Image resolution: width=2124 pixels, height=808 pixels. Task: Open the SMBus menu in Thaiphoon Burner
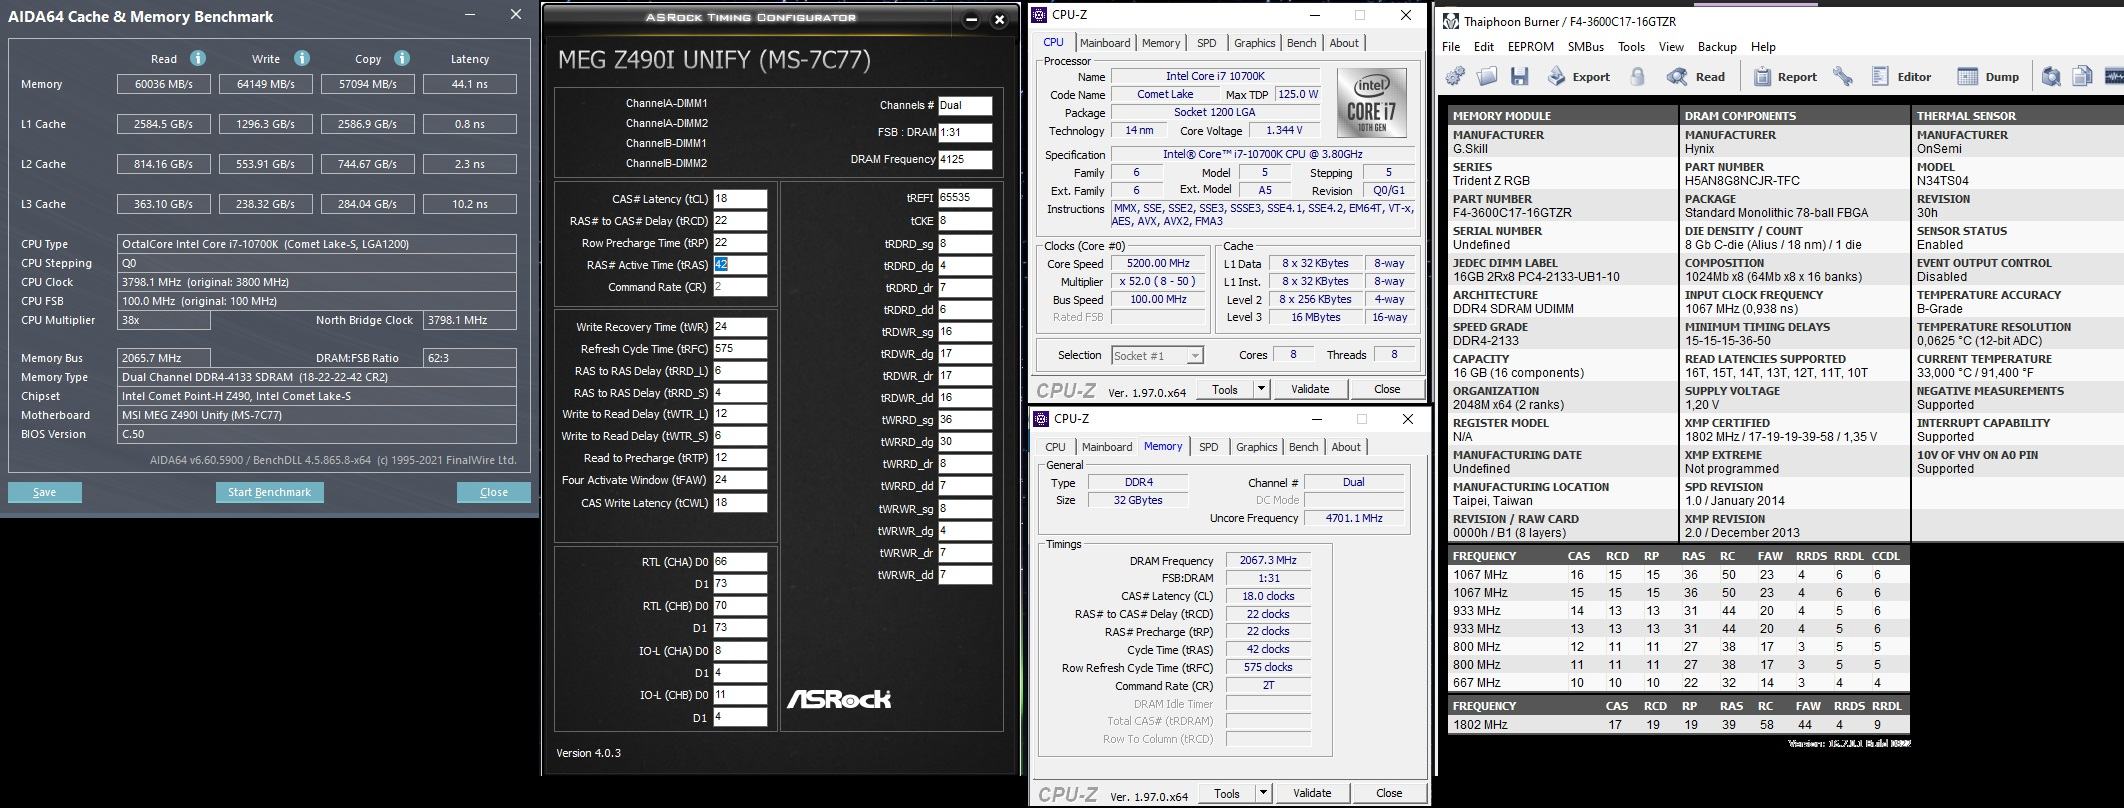(1585, 47)
